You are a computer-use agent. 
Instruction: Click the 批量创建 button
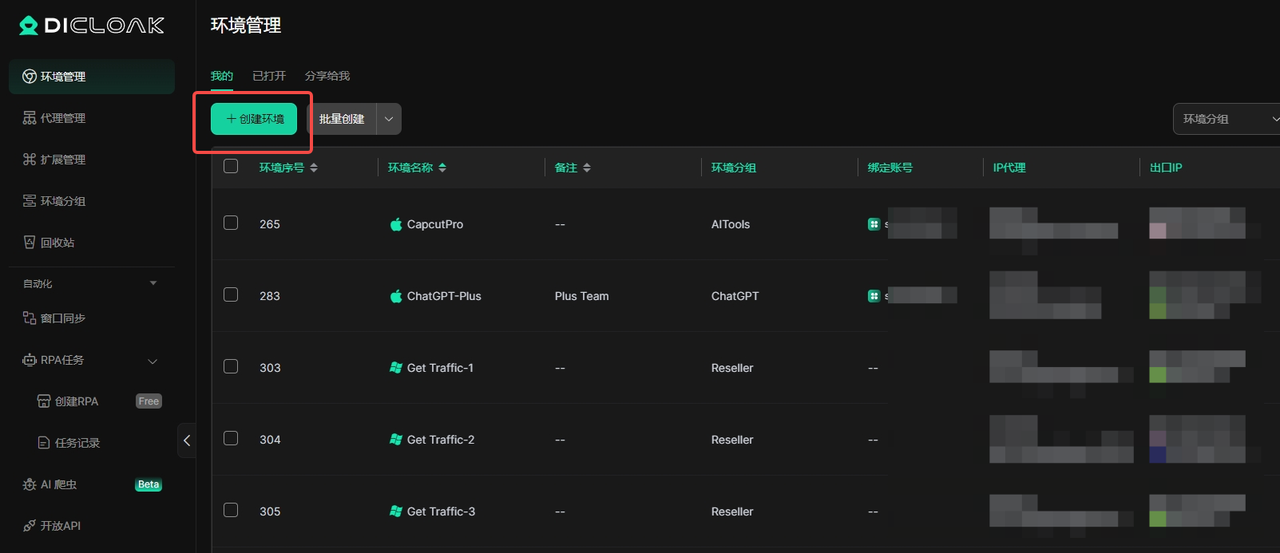[342, 119]
